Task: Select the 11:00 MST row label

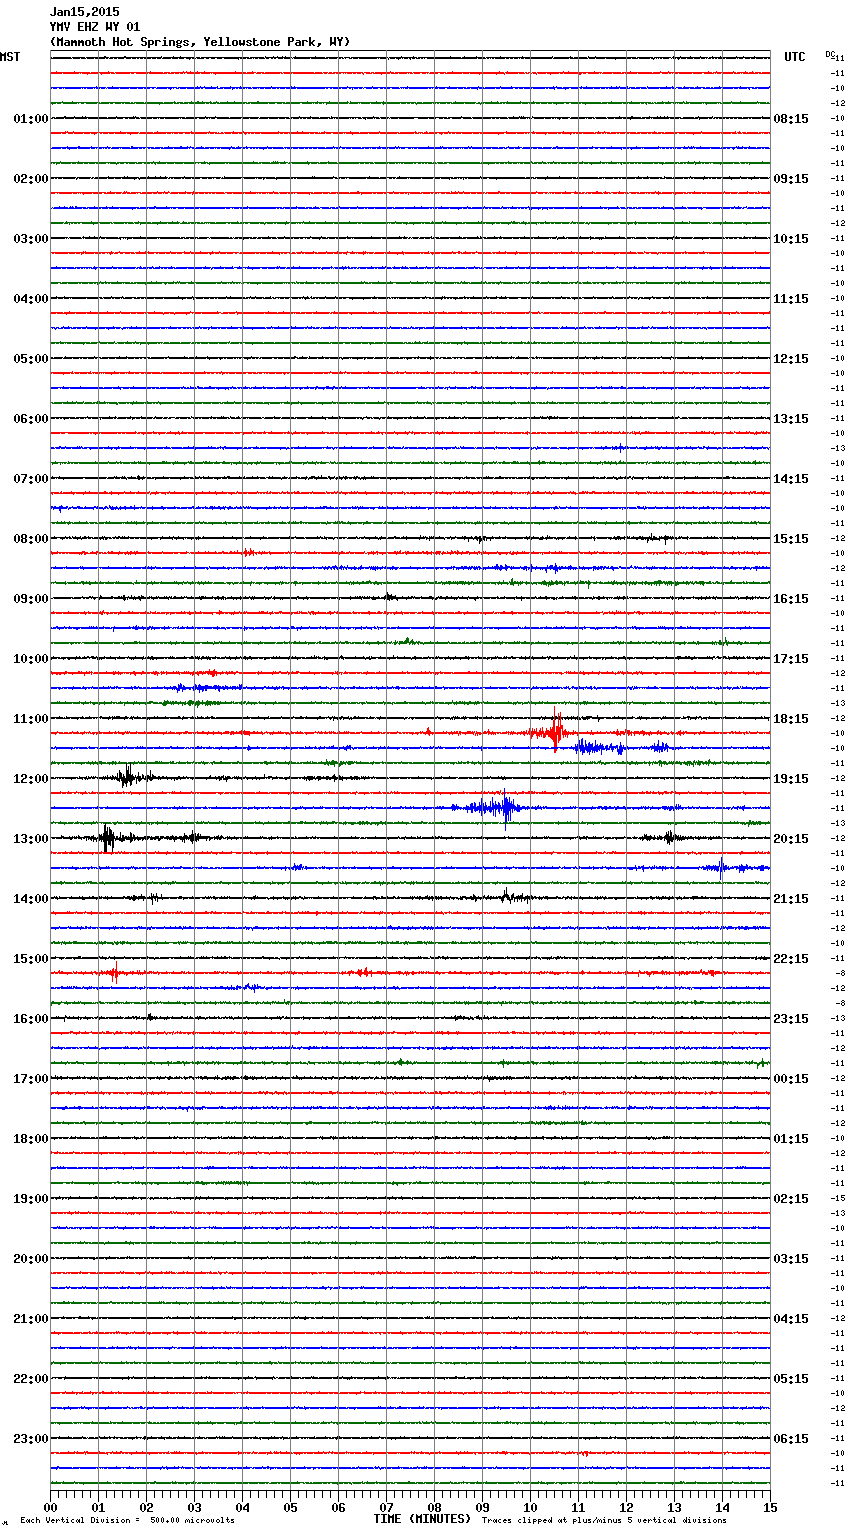Action: (31, 719)
